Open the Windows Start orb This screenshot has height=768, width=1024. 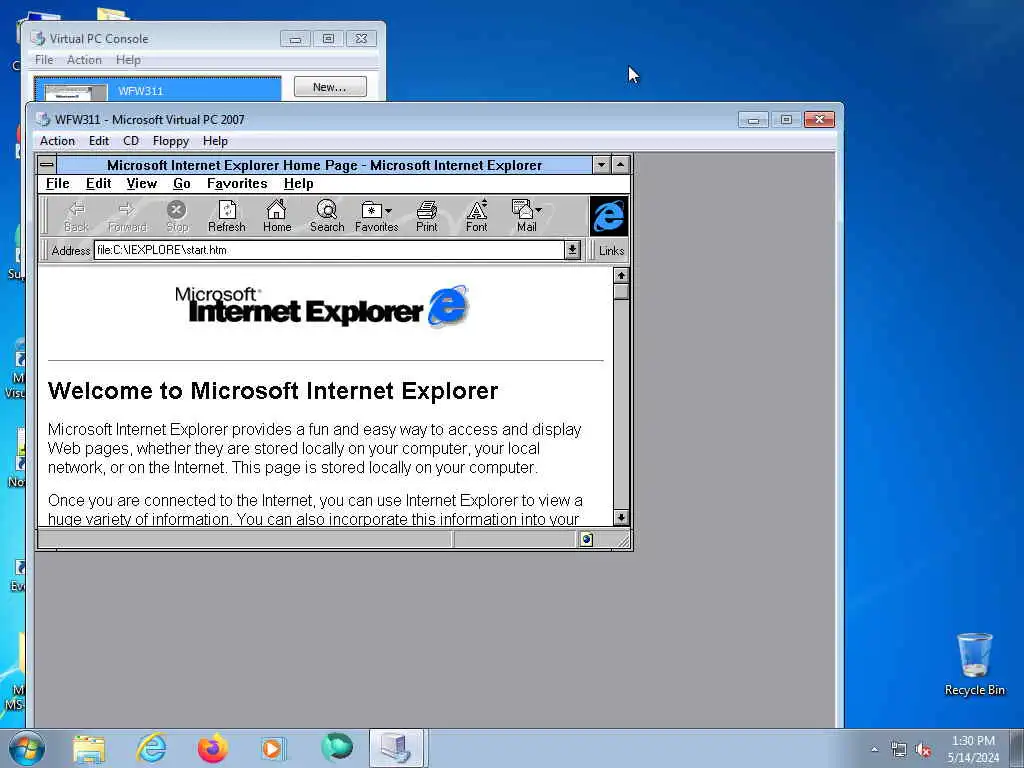[x=27, y=748]
